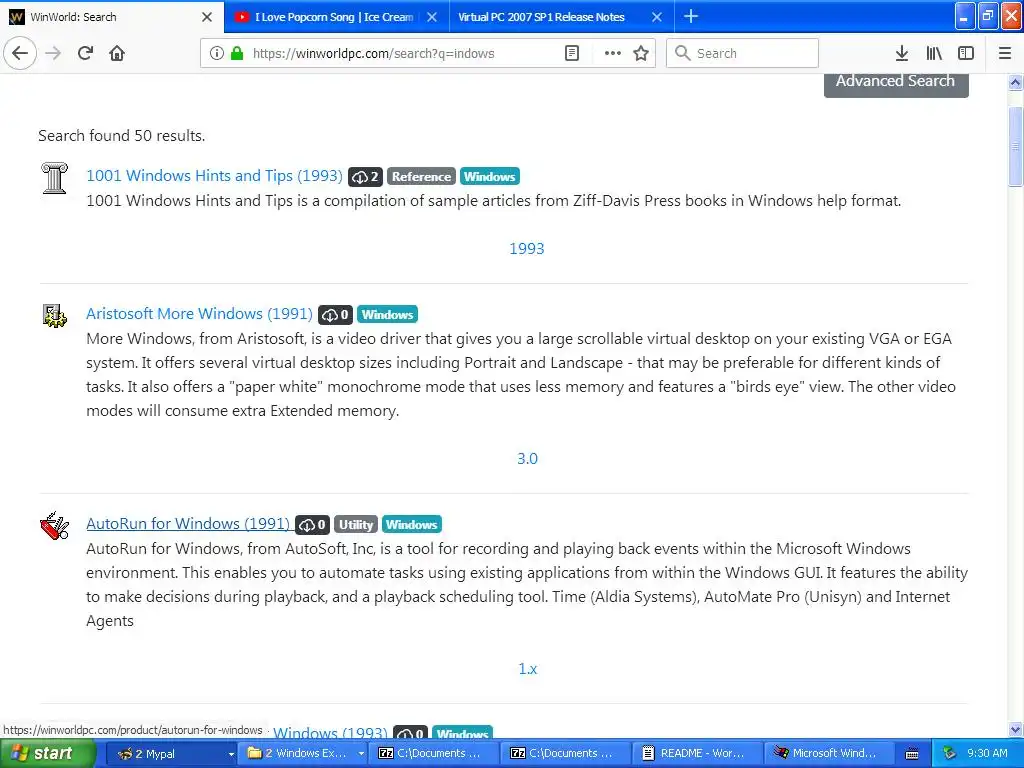The height and width of the screenshot is (768, 1024).
Task: Open the downloads panel
Action: (x=901, y=53)
